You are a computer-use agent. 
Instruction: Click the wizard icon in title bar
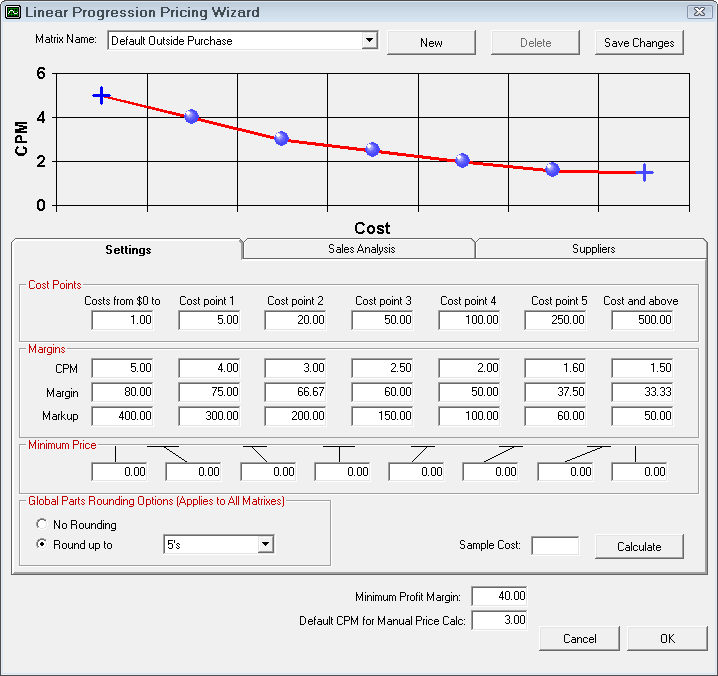tap(13, 13)
